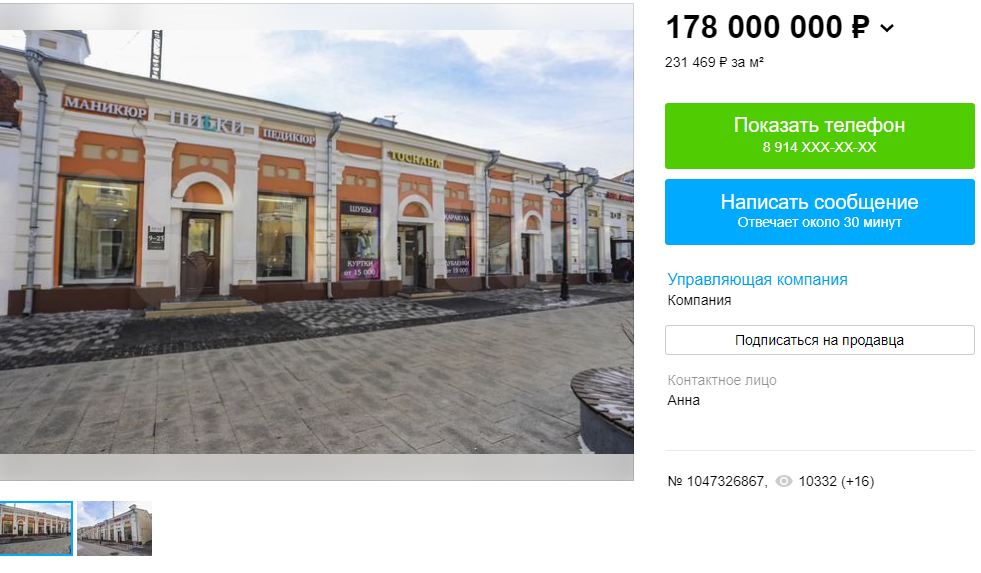Expand the price chevron next to 178 000 000 ₽

[887, 28]
